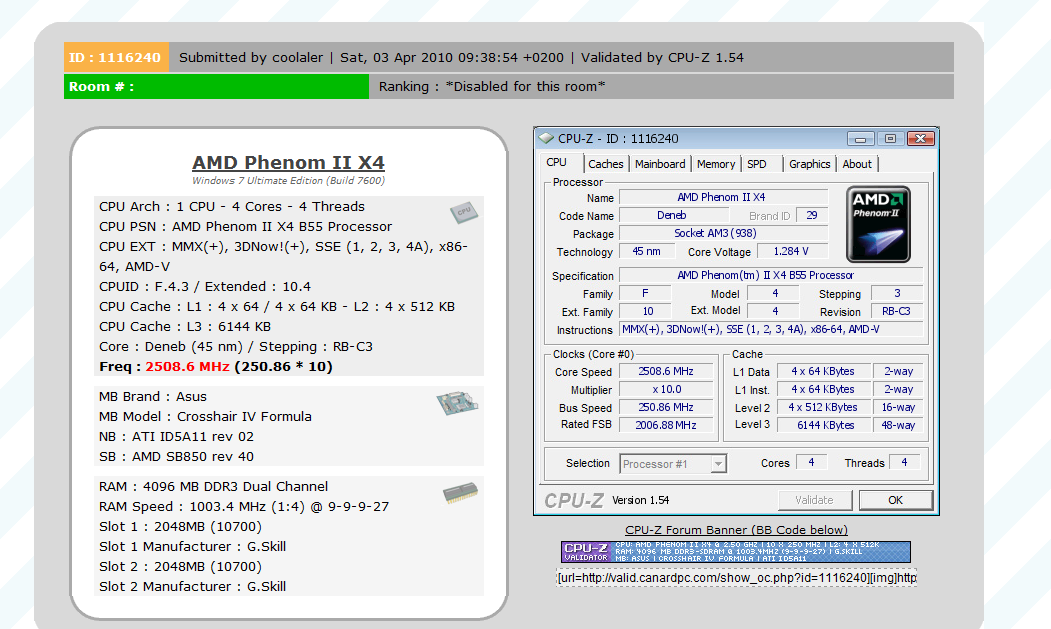Click the CPU-Z Validator forum banner image

pyautogui.click(x=736, y=552)
